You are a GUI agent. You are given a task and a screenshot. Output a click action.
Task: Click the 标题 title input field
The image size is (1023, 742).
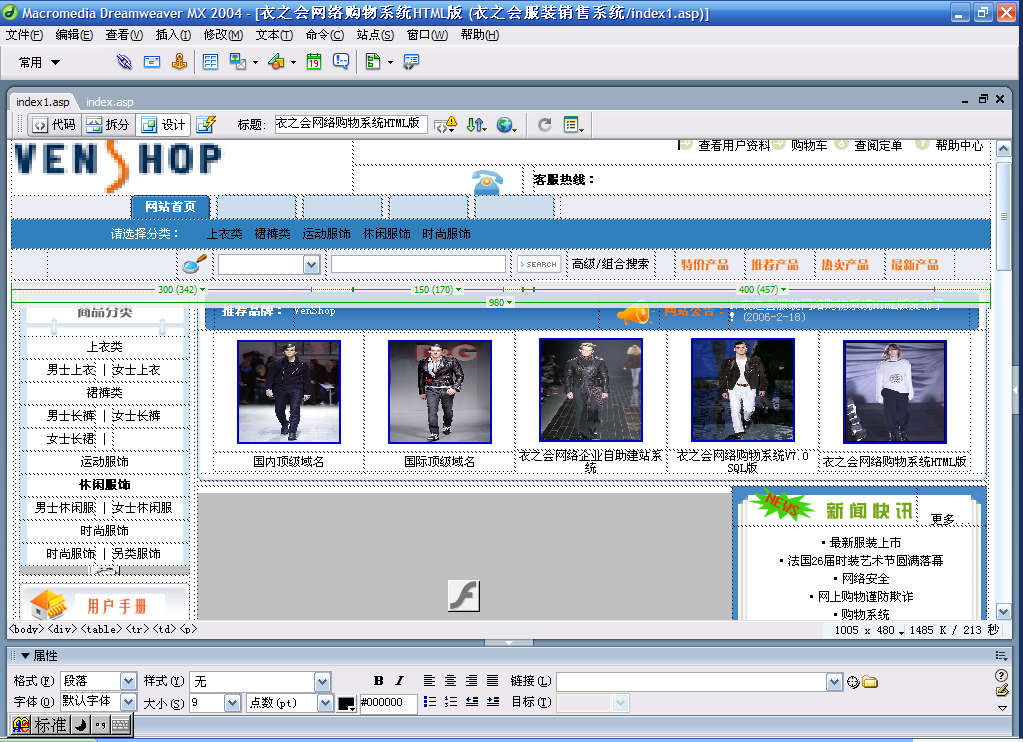tap(351, 124)
